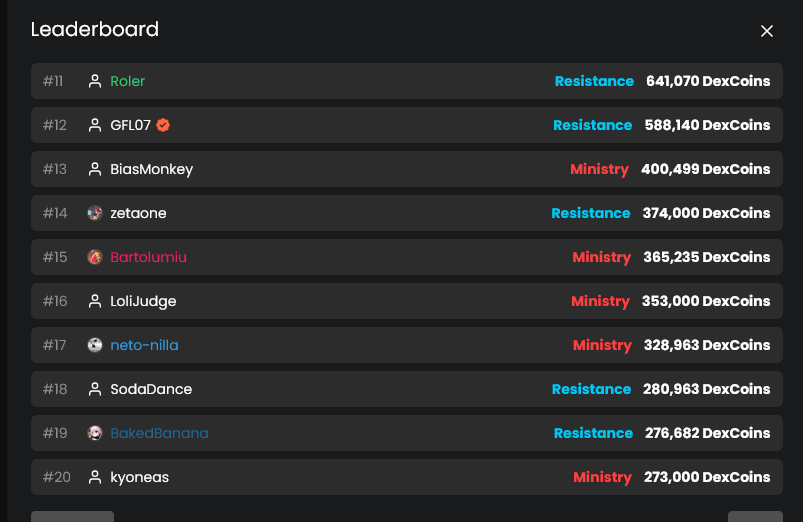Click the profile icon beside kyoneas
This screenshot has width=803, height=522.
pyautogui.click(x=95, y=477)
